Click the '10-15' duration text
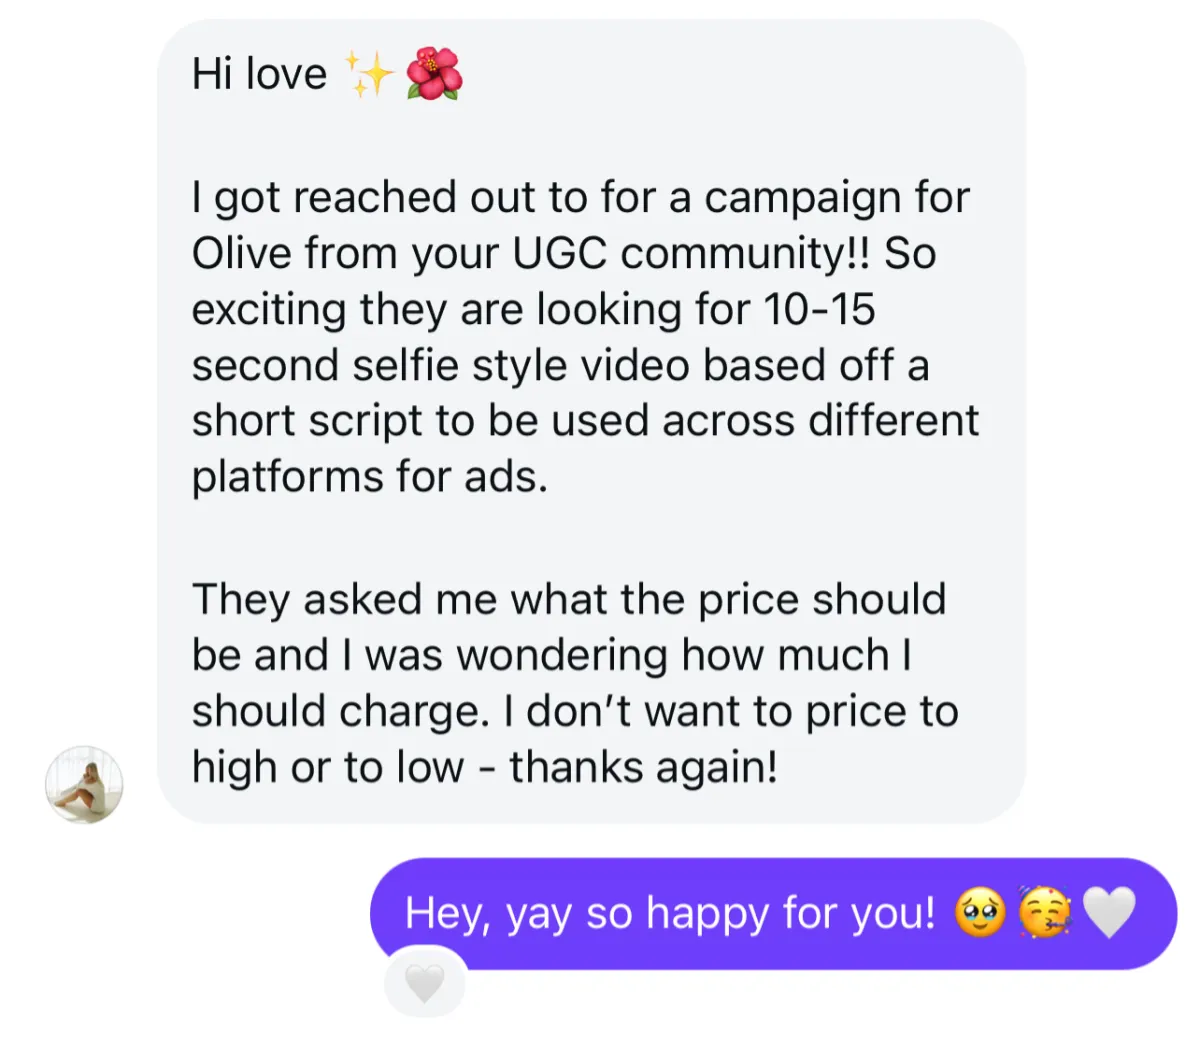This screenshot has height=1043, width=1200. click(x=820, y=309)
